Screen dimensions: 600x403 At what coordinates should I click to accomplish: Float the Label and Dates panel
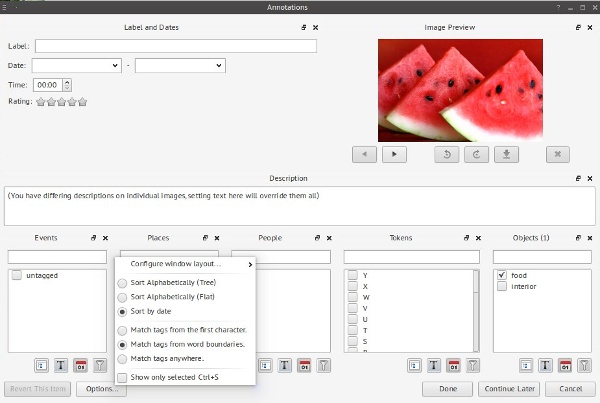pyautogui.click(x=303, y=28)
